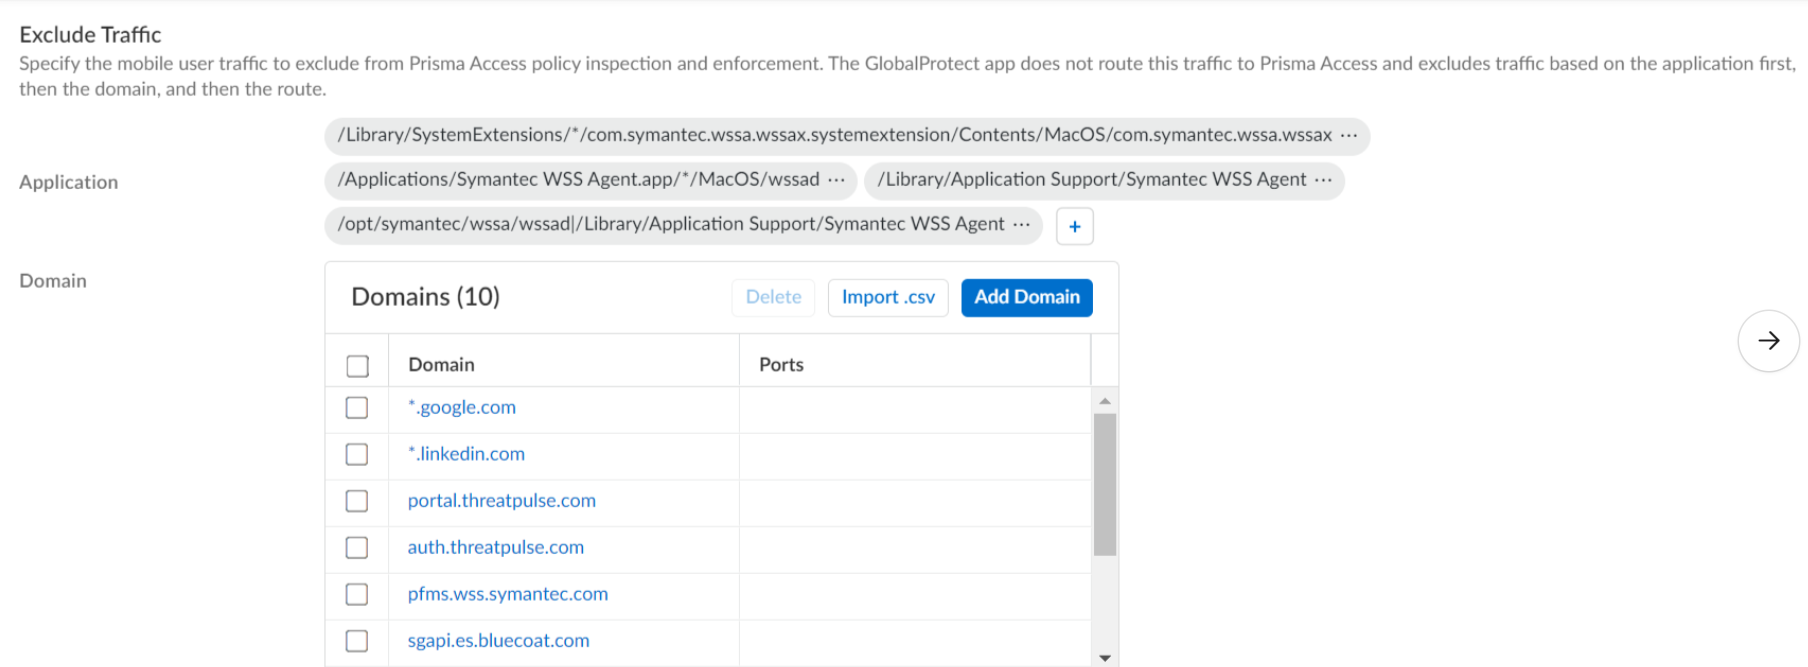Click the Add Domain button
The width and height of the screenshot is (1808, 667).
(1026, 297)
